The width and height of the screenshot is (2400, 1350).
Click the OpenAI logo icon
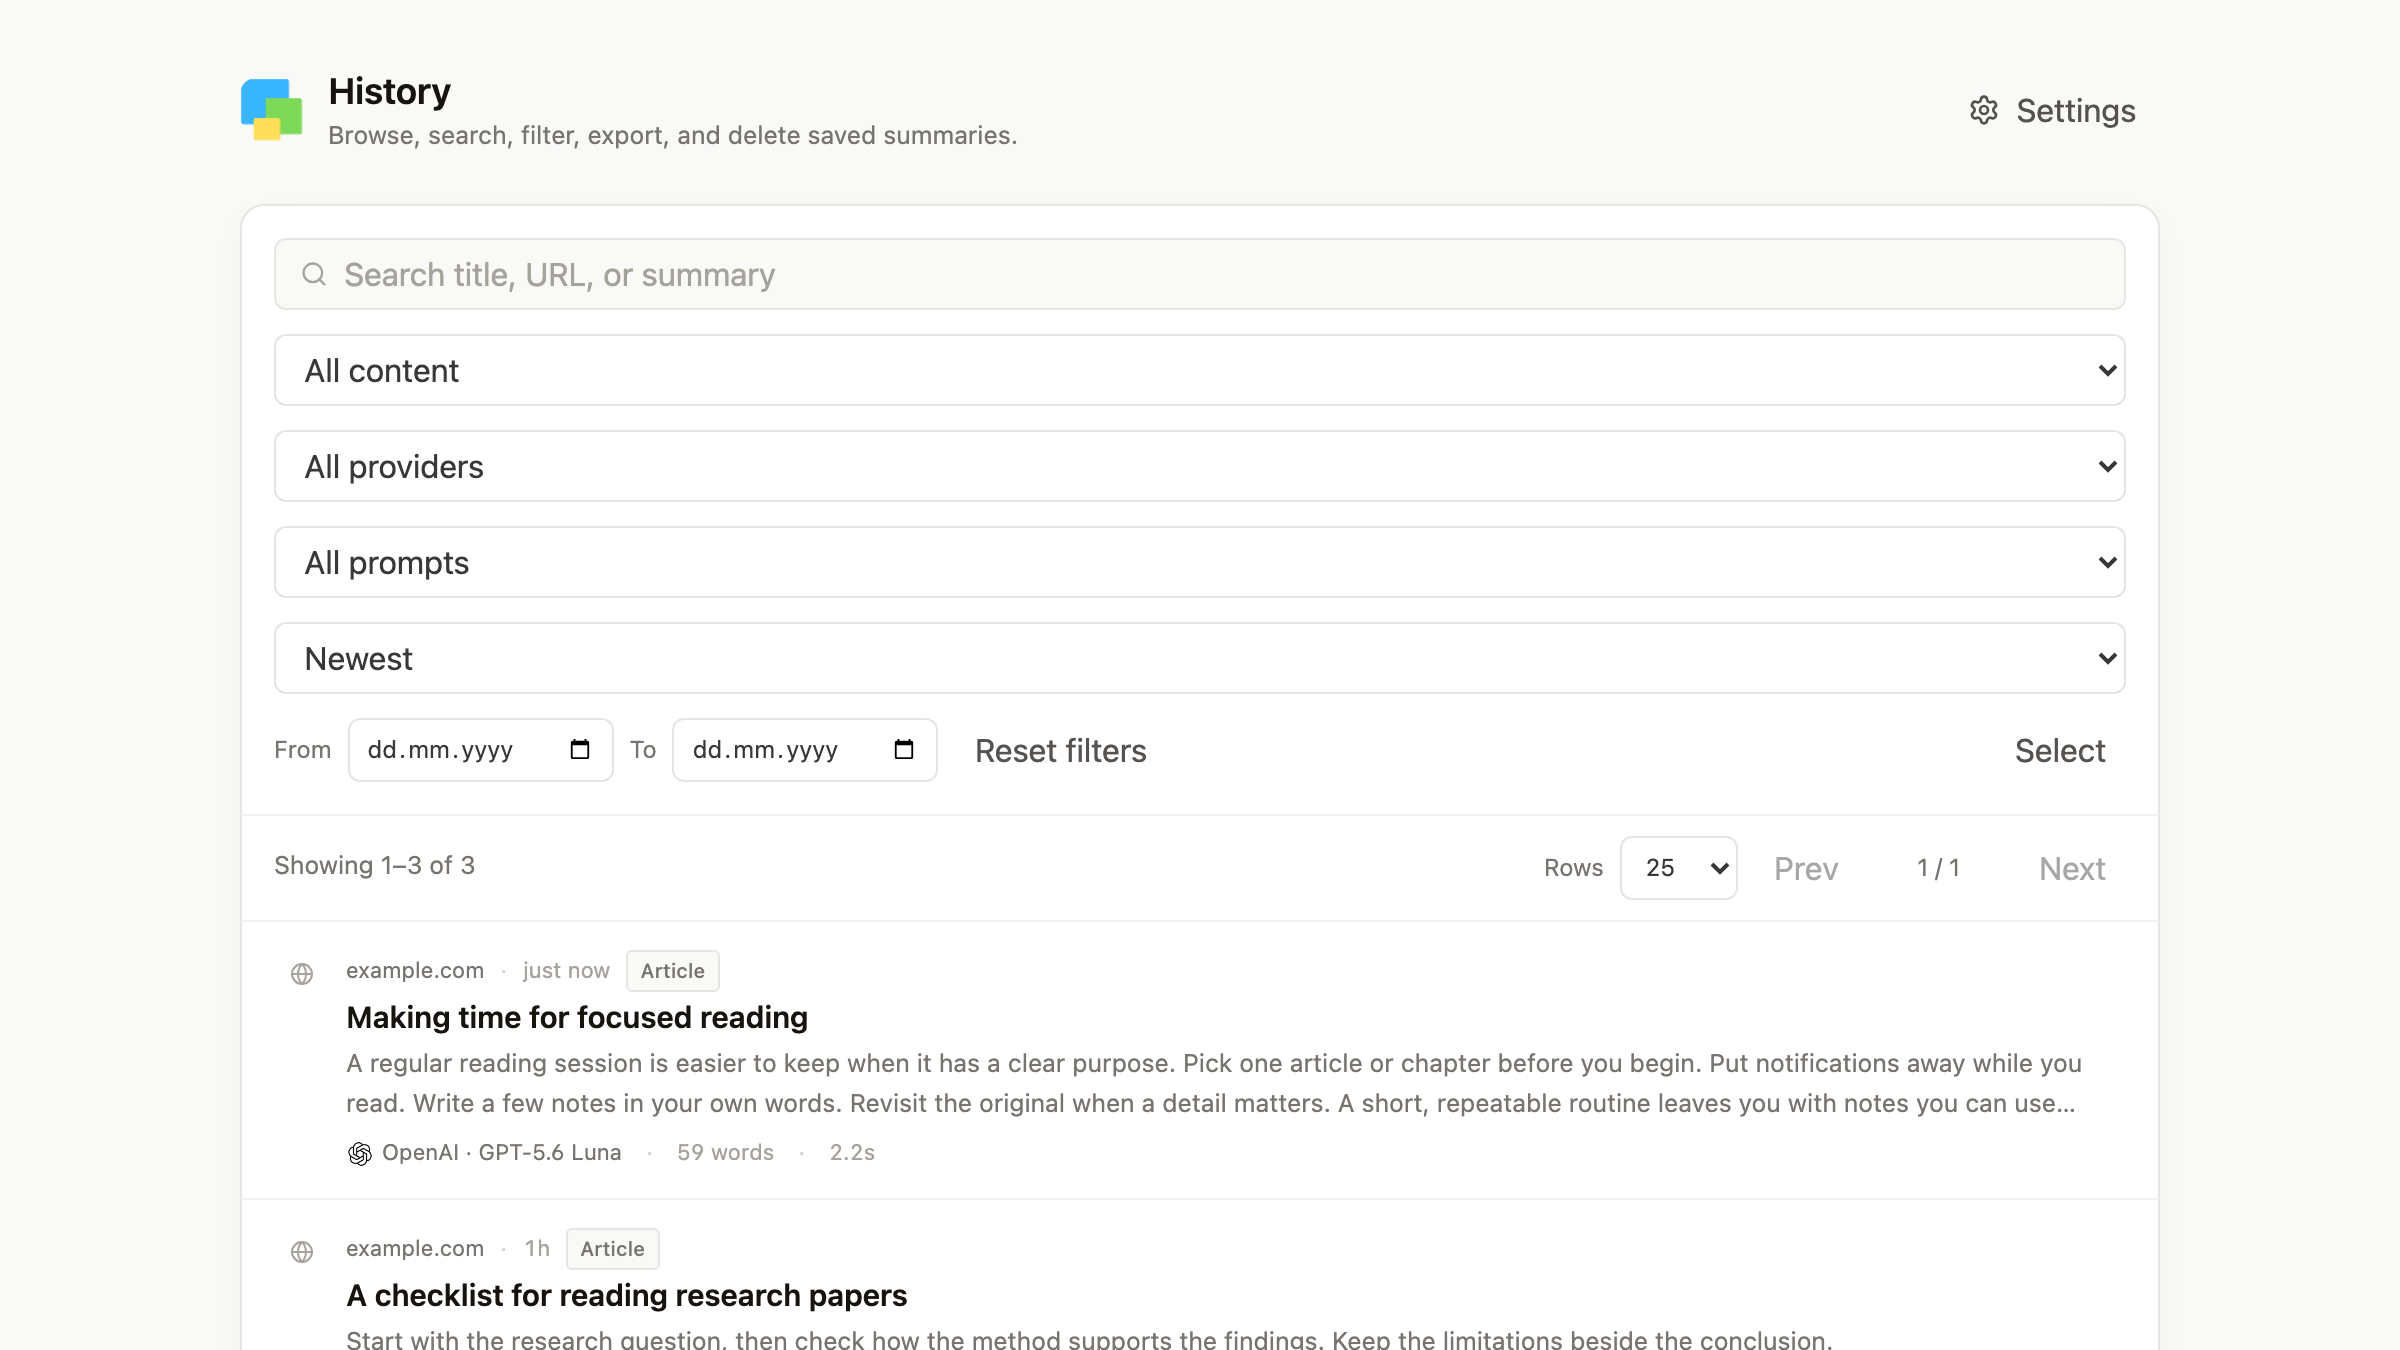[x=360, y=1154]
